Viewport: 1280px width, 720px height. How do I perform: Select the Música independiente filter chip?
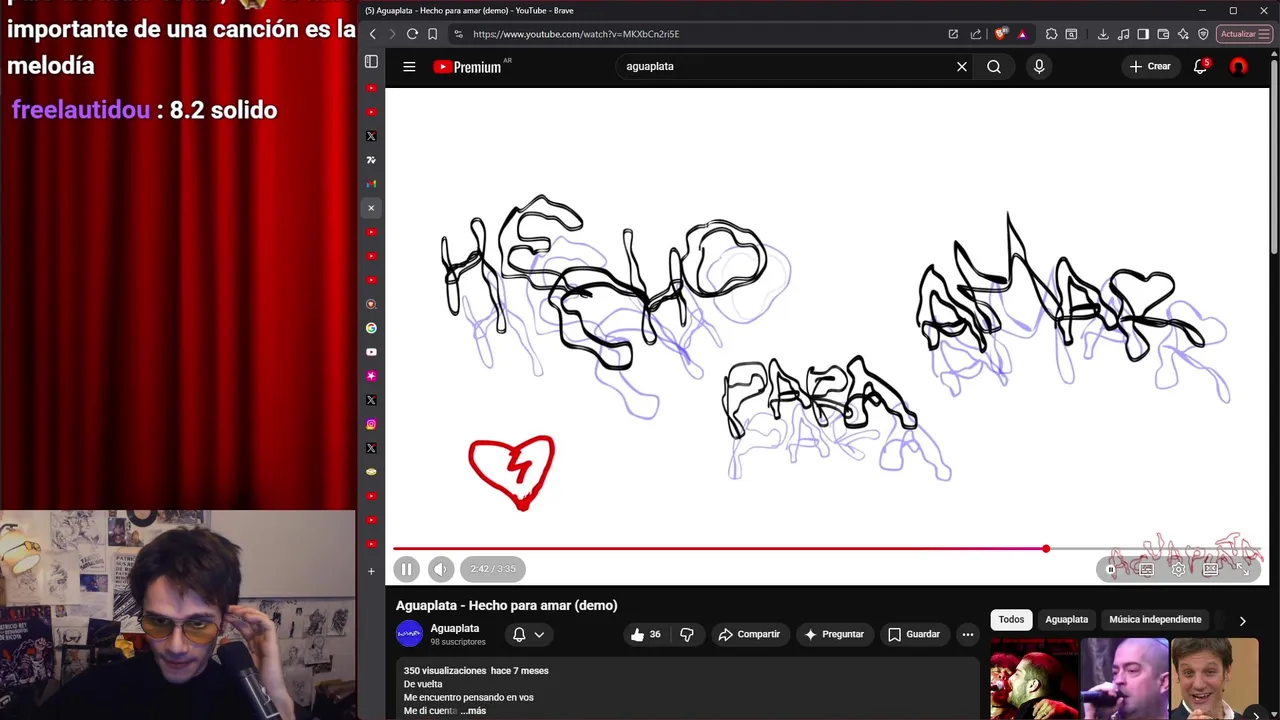(x=1155, y=620)
